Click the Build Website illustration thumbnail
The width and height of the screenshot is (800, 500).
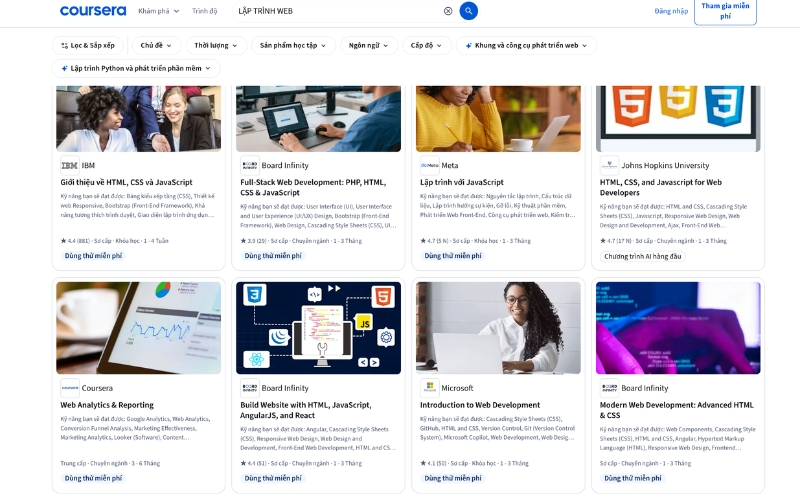click(x=318, y=328)
